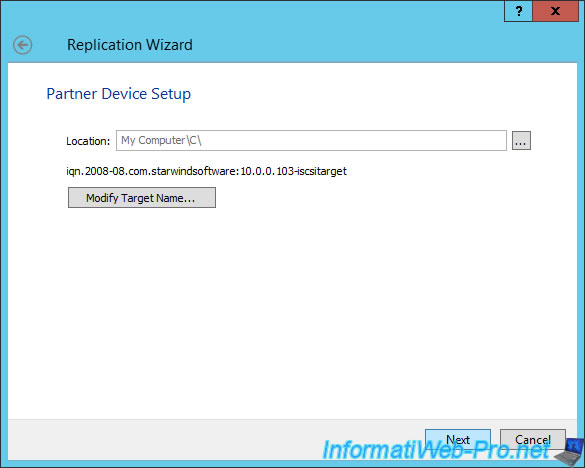Viewport: 585px width, 468px height.
Task: Proceed with the Next button
Action: coord(458,439)
